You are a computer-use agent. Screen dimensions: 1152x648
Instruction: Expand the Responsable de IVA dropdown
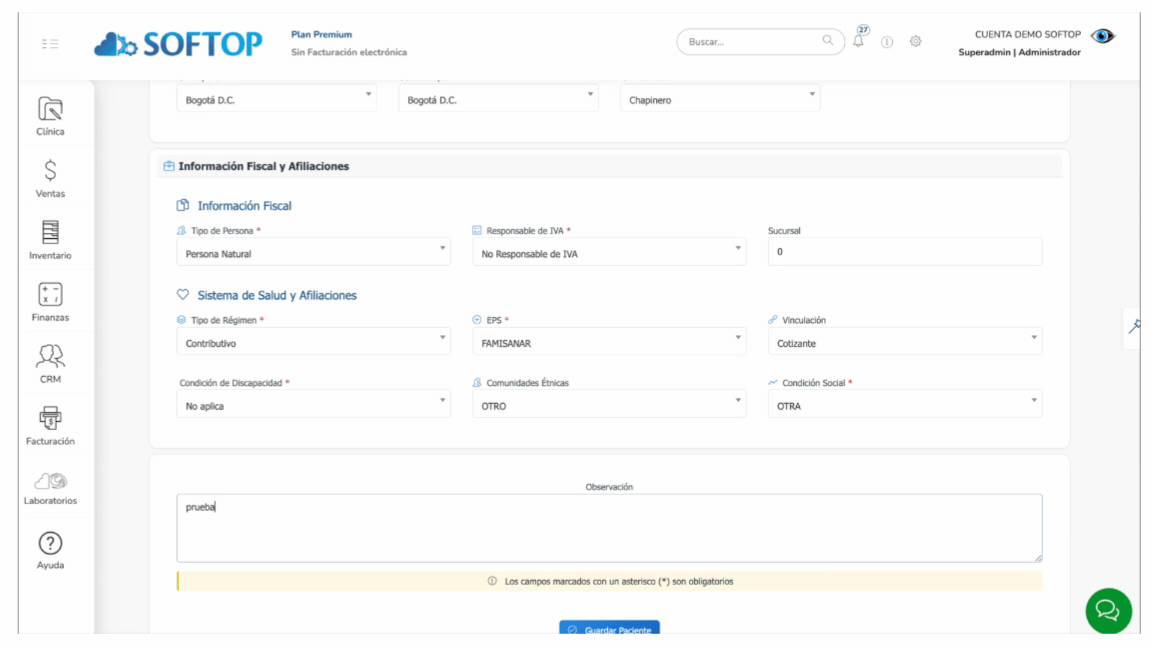(x=609, y=253)
